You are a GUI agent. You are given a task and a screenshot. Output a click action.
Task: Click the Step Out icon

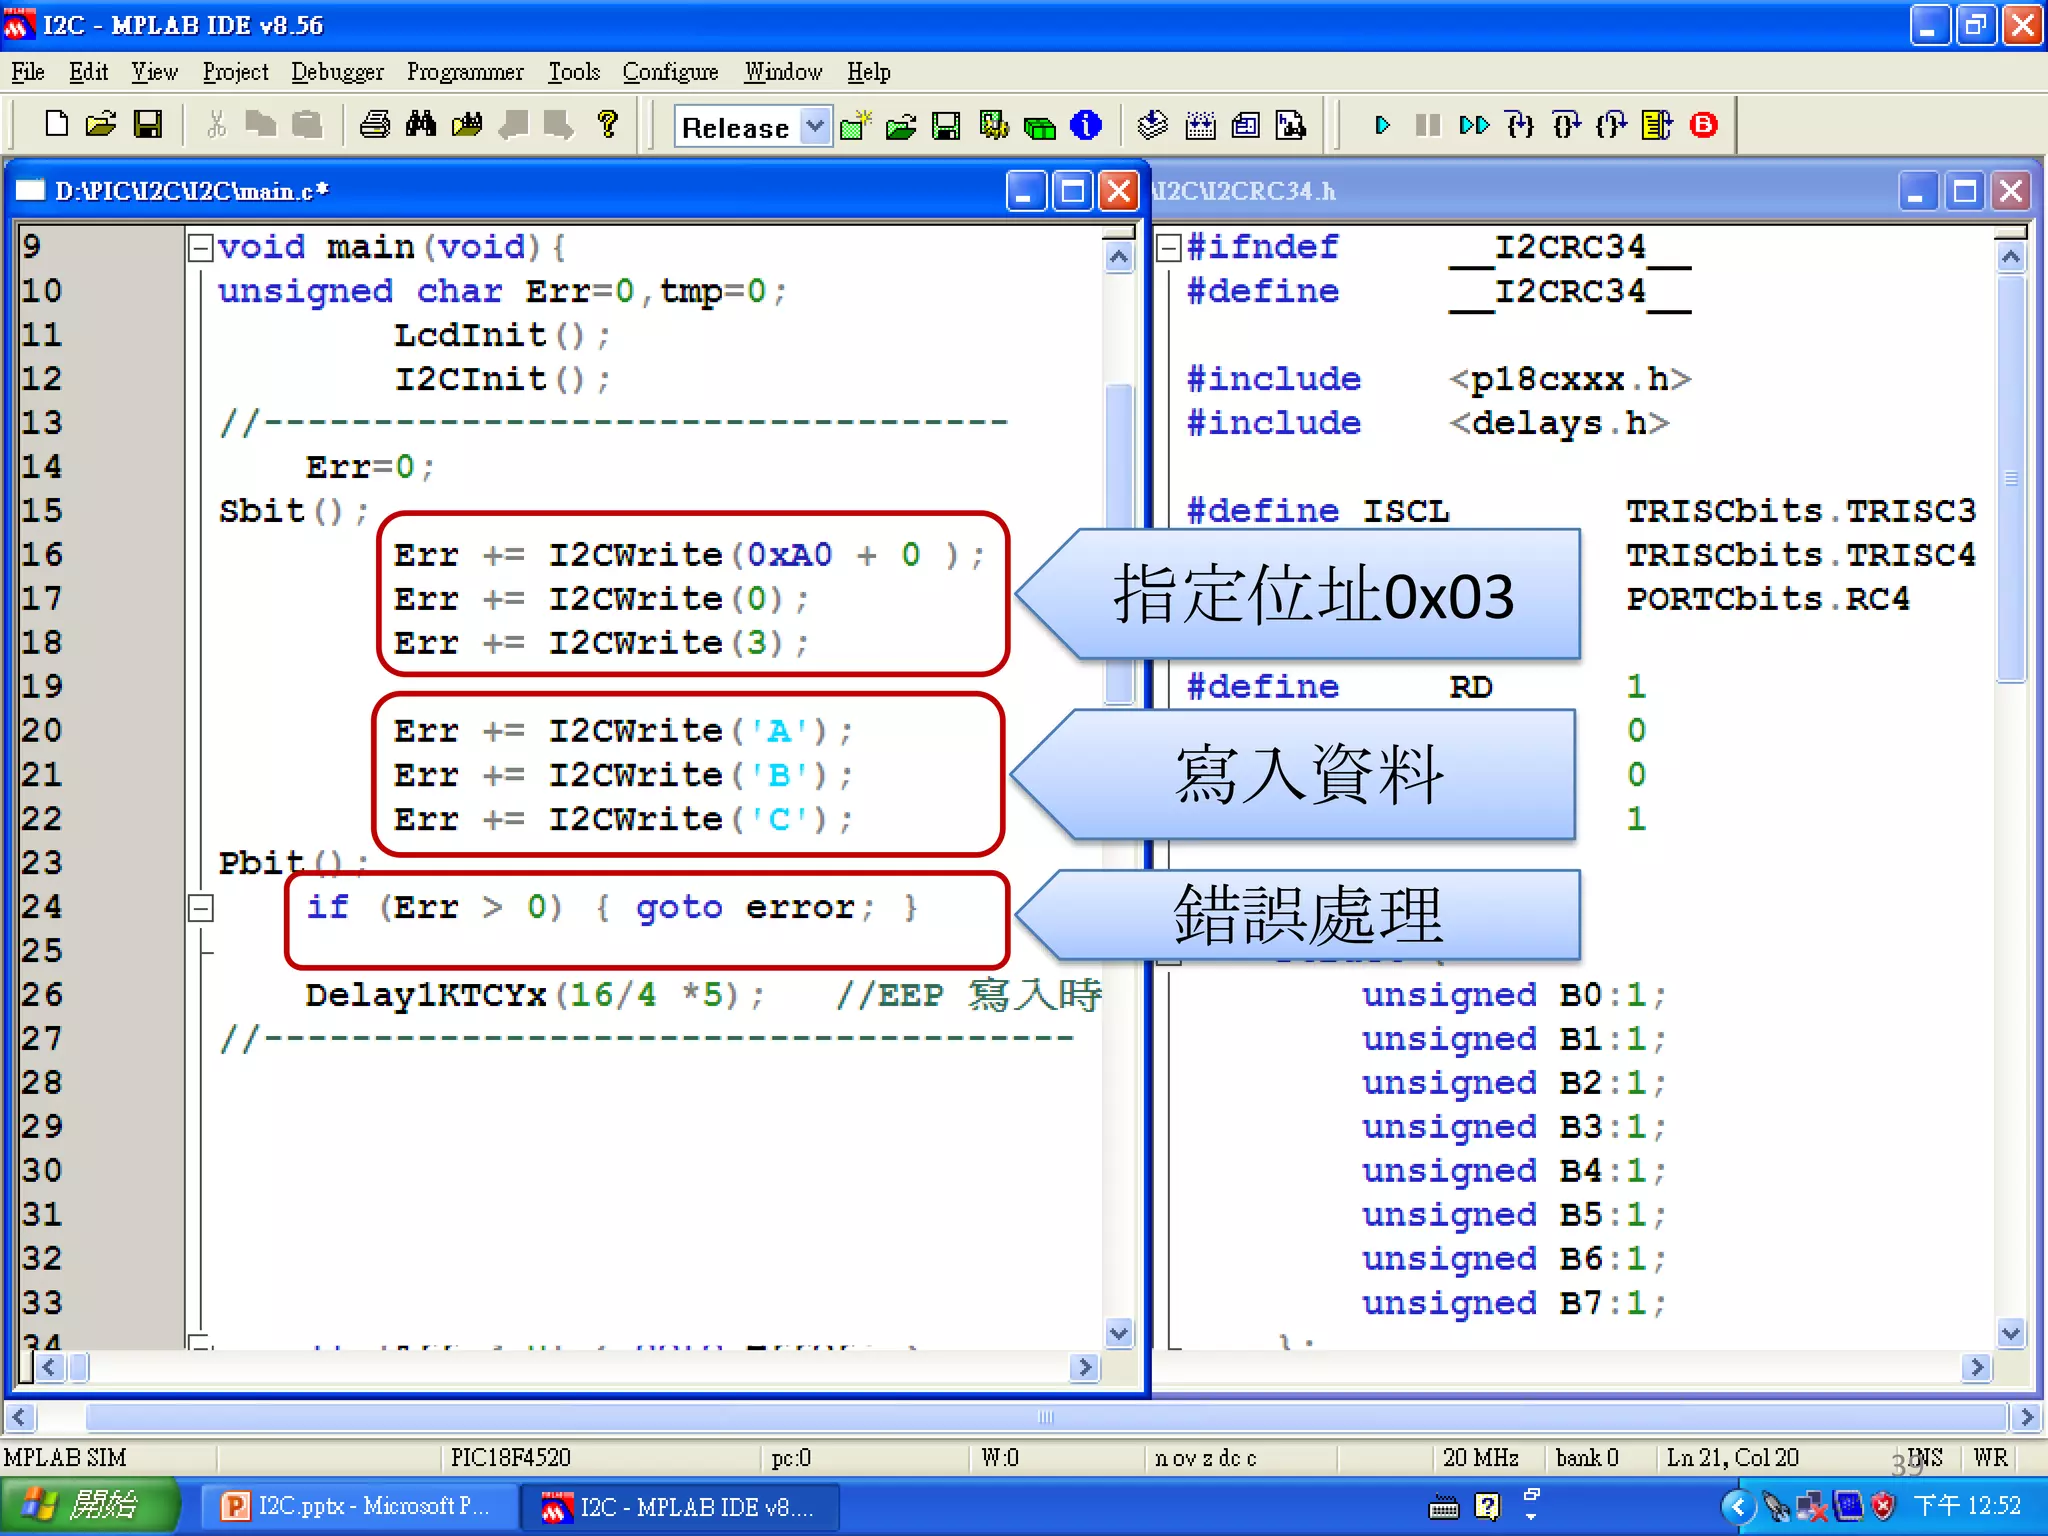pyautogui.click(x=1612, y=125)
